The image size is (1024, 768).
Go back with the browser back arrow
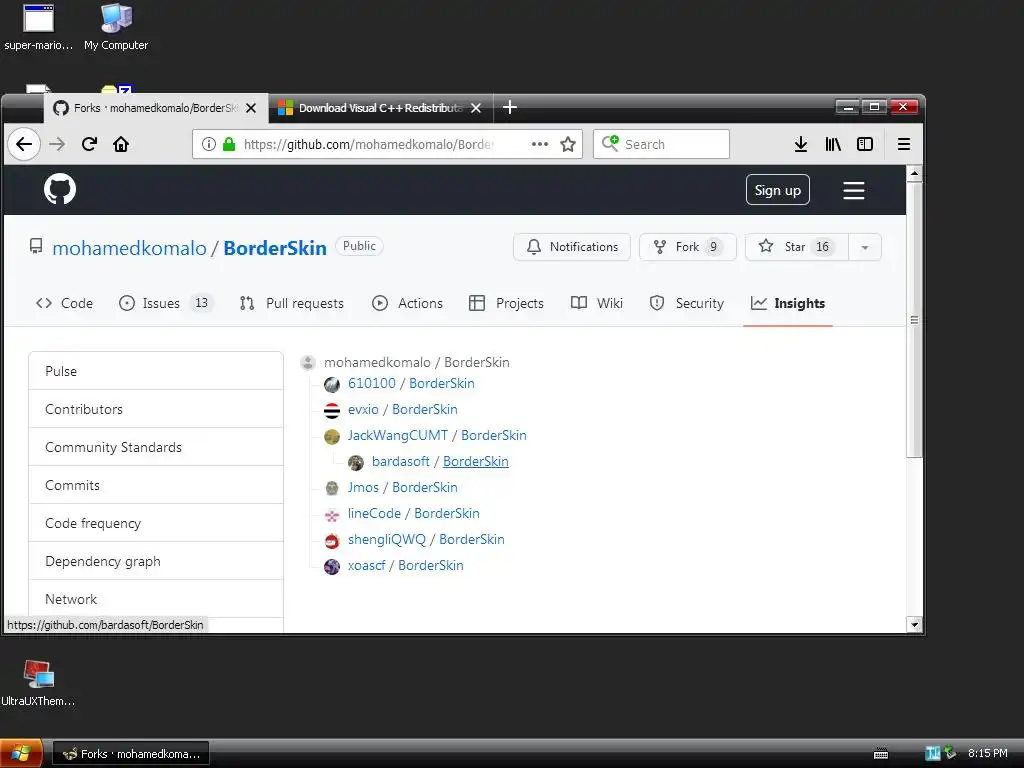pyautogui.click(x=24, y=144)
